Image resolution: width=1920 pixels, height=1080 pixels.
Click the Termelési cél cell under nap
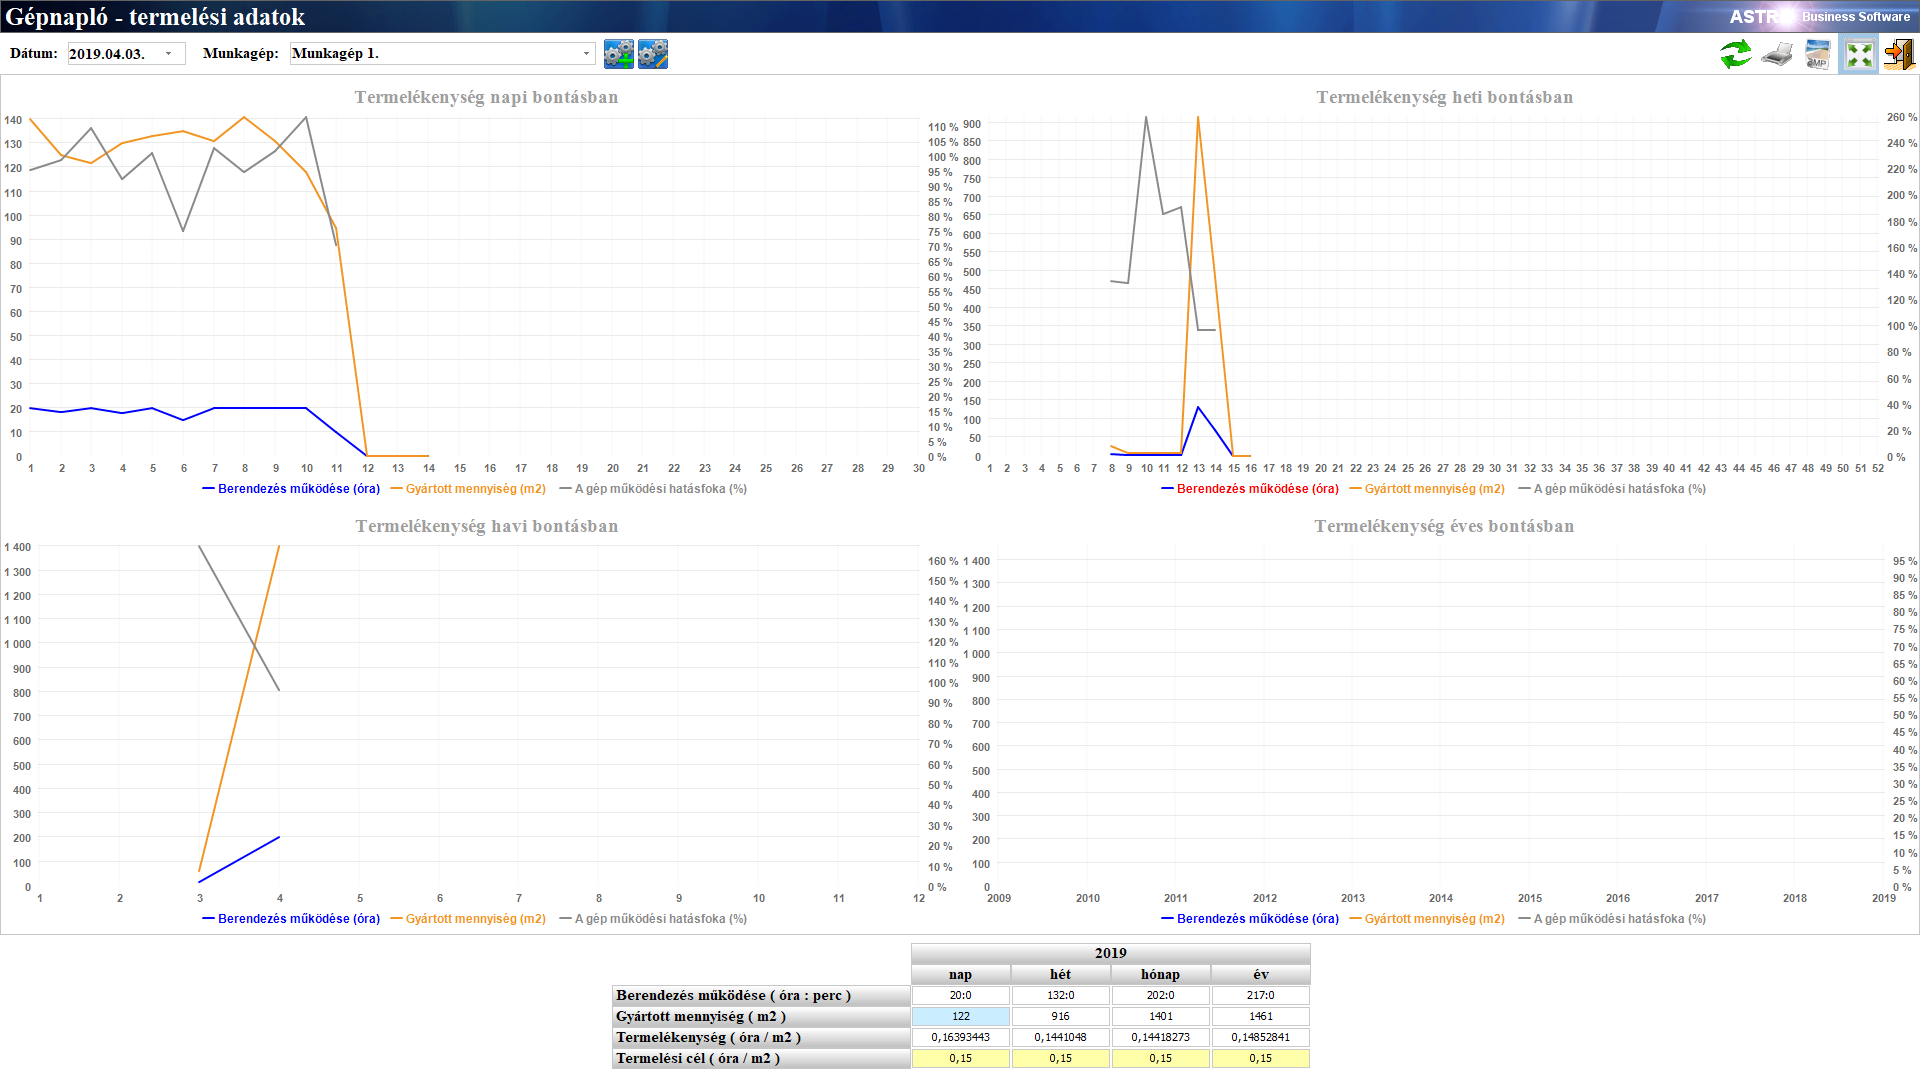click(x=961, y=1058)
